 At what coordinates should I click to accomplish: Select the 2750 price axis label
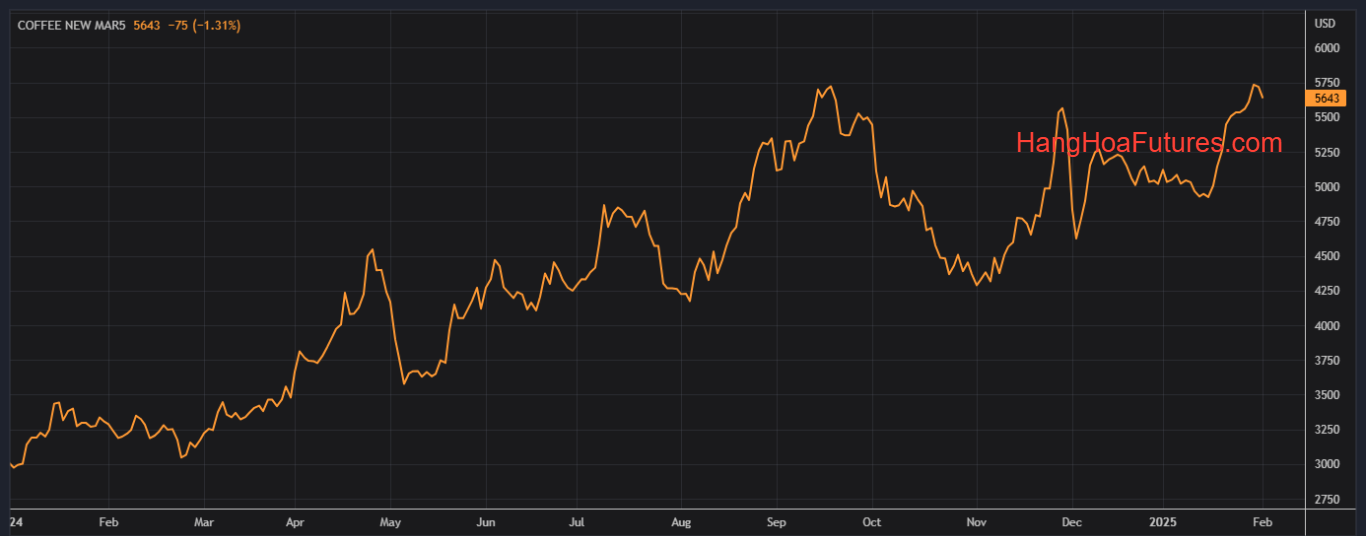point(1327,499)
